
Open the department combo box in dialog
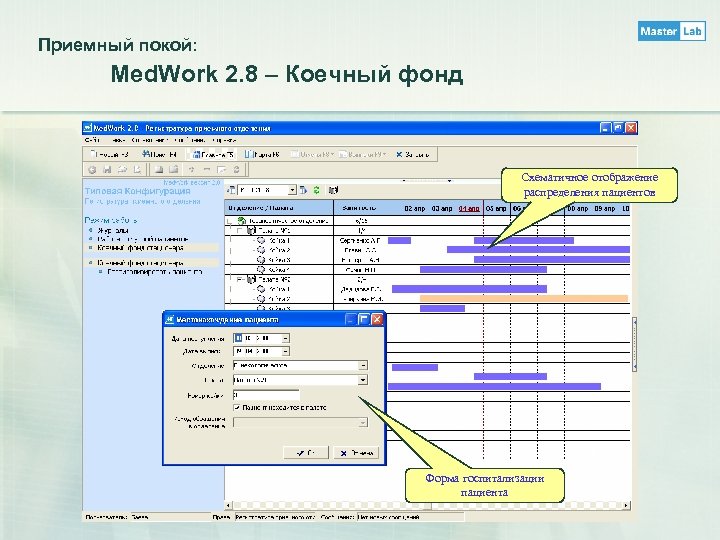(363, 366)
